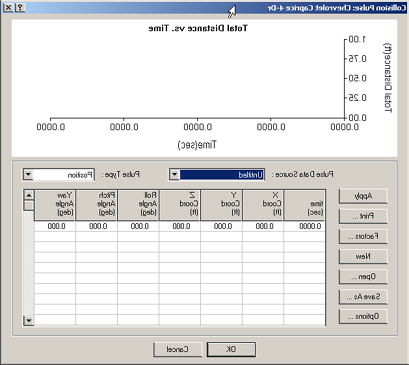
Task: Click the 0.000 cell under Roll Angle
Action: [138, 226]
